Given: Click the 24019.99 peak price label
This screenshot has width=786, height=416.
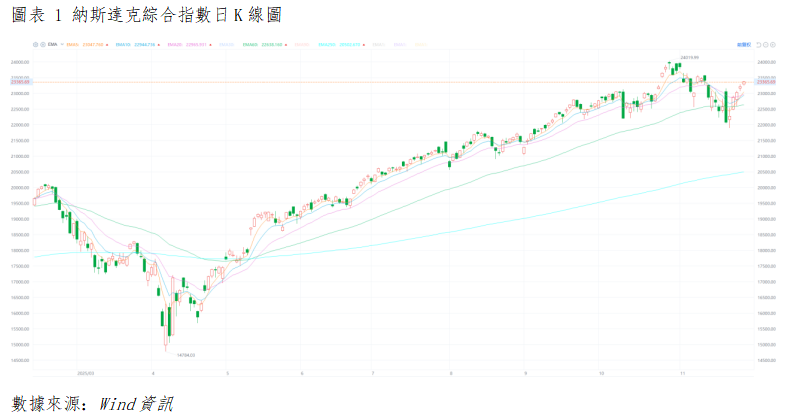Looking at the screenshot, I should 688,58.
